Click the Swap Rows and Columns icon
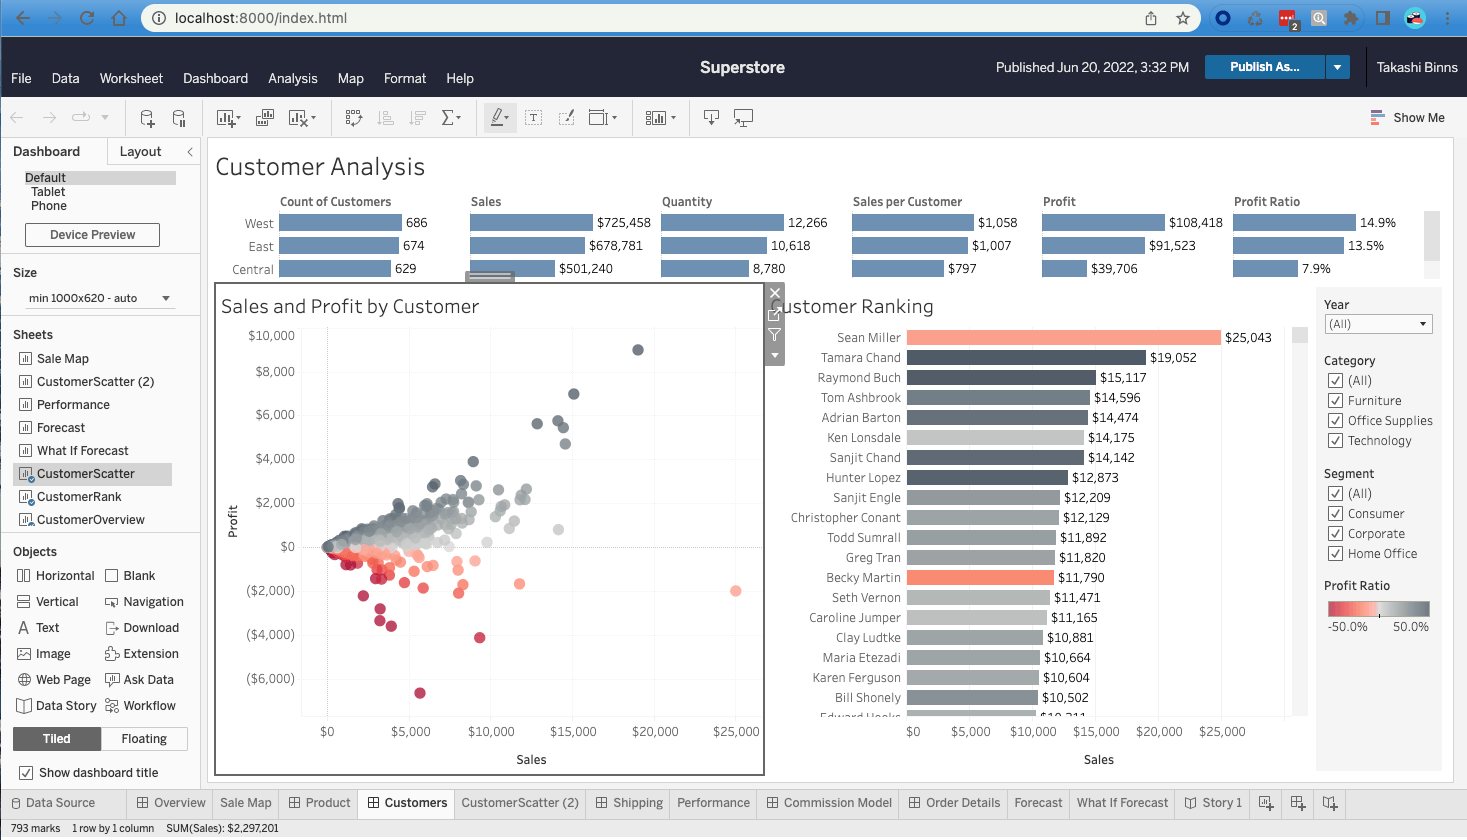Viewport: 1467px width, 840px height. pyautogui.click(x=353, y=118)
